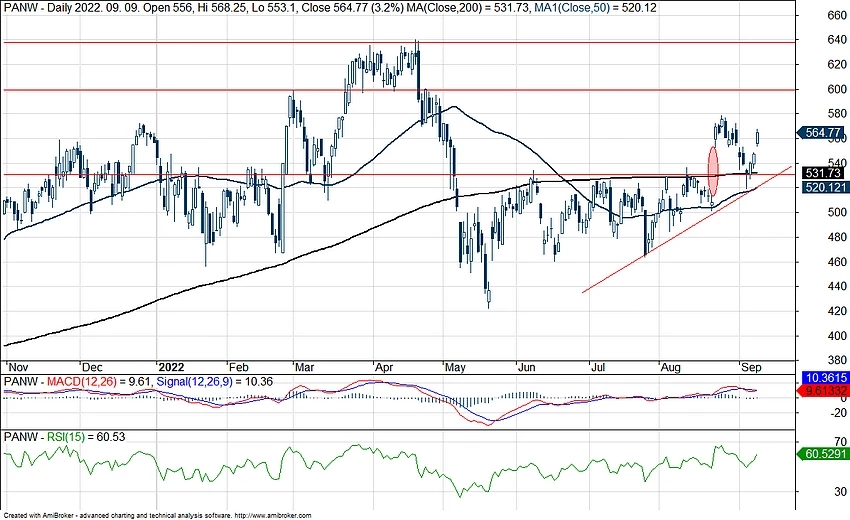Click the 30 RSI axis label

coord(840,491)
